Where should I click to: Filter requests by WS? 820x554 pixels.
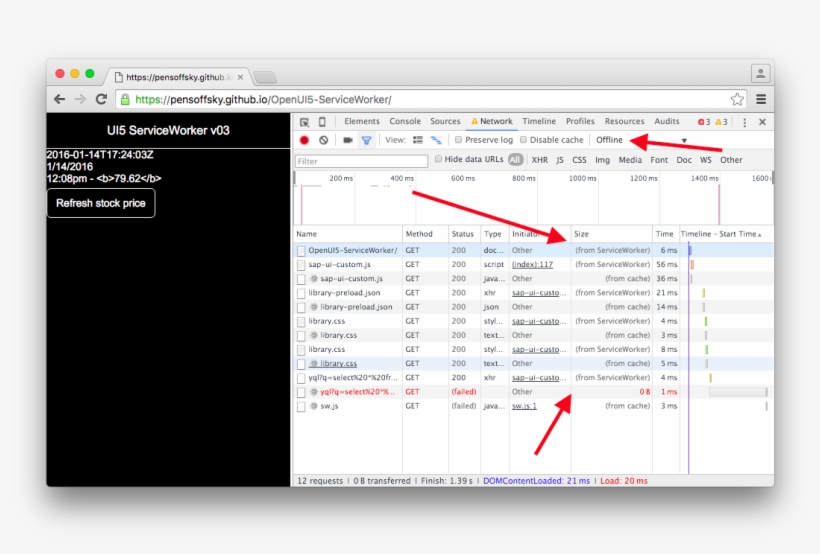pos(706,160)
